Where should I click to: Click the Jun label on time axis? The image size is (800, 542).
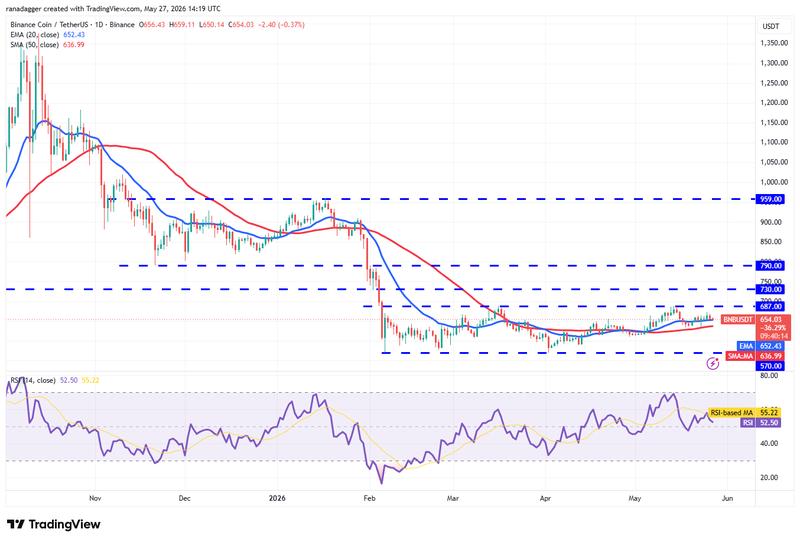pos(728,498)
